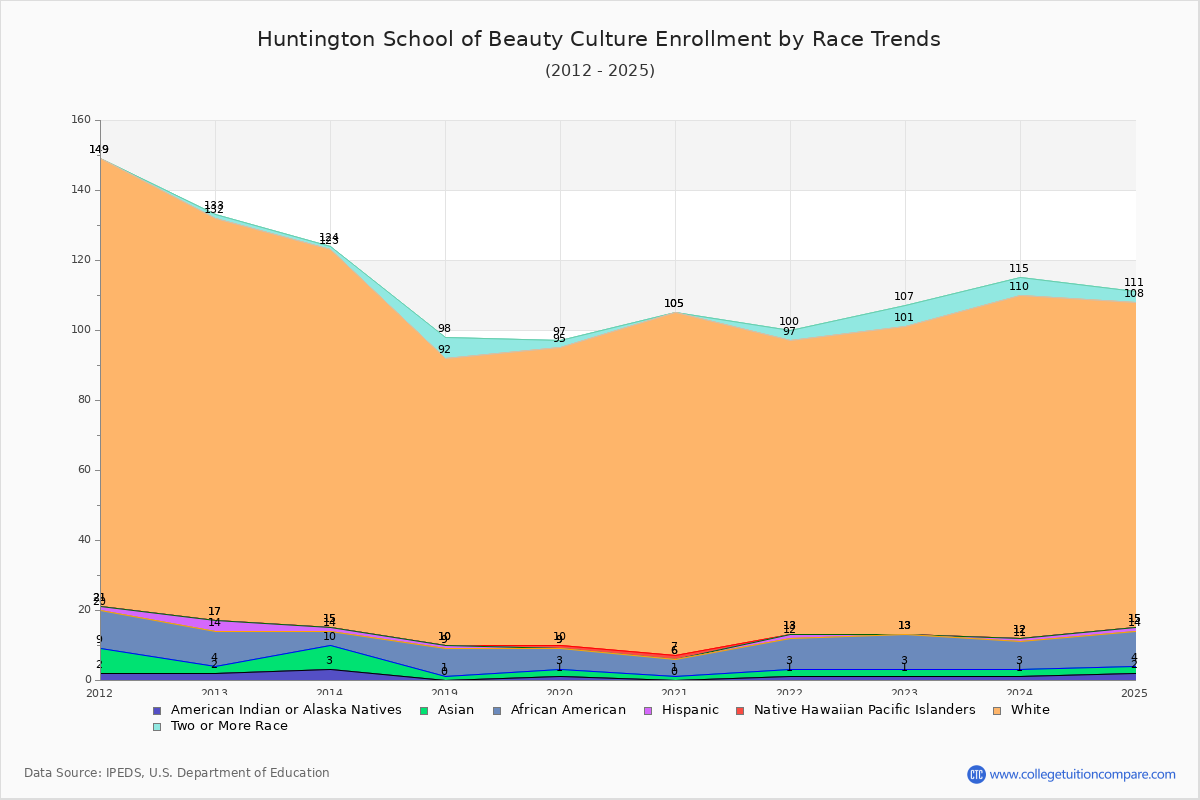Viewport: 1200px width, 800px height.
Task: Open the www.collegetuitioncompare.com link
Action: [x=1083, y=774]
